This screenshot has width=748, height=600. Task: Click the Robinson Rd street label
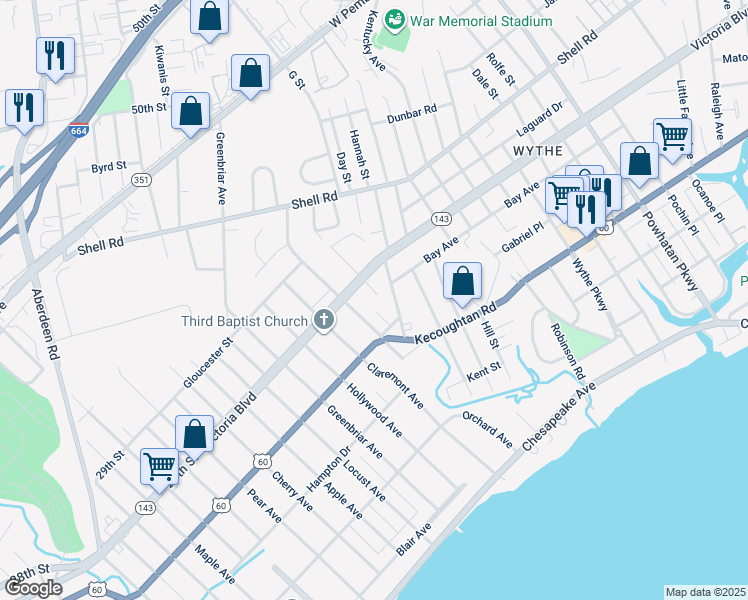point(568,352)
